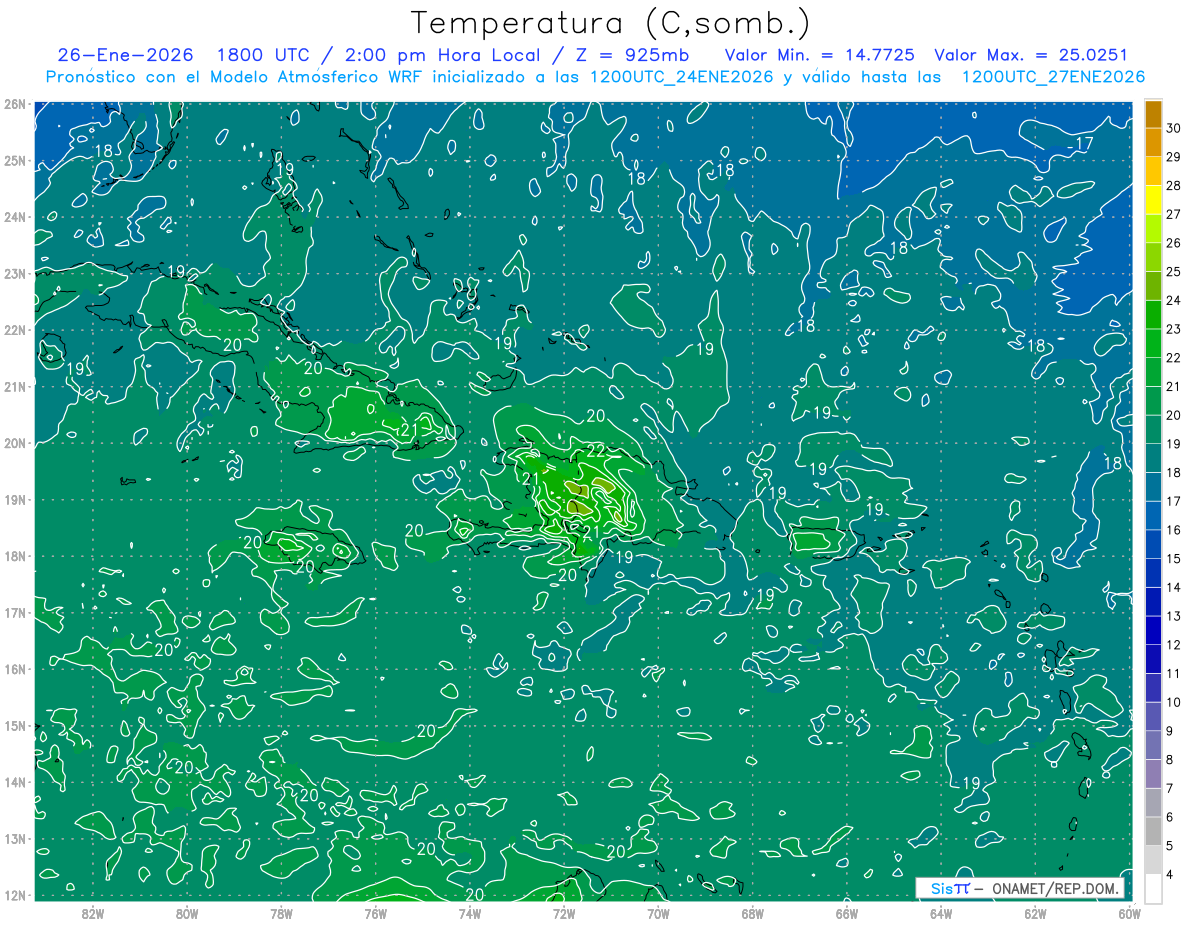Click the "16N" latitude label
Image resolution: width=1200 pixels, height=927 pixels.
[14, 669]
